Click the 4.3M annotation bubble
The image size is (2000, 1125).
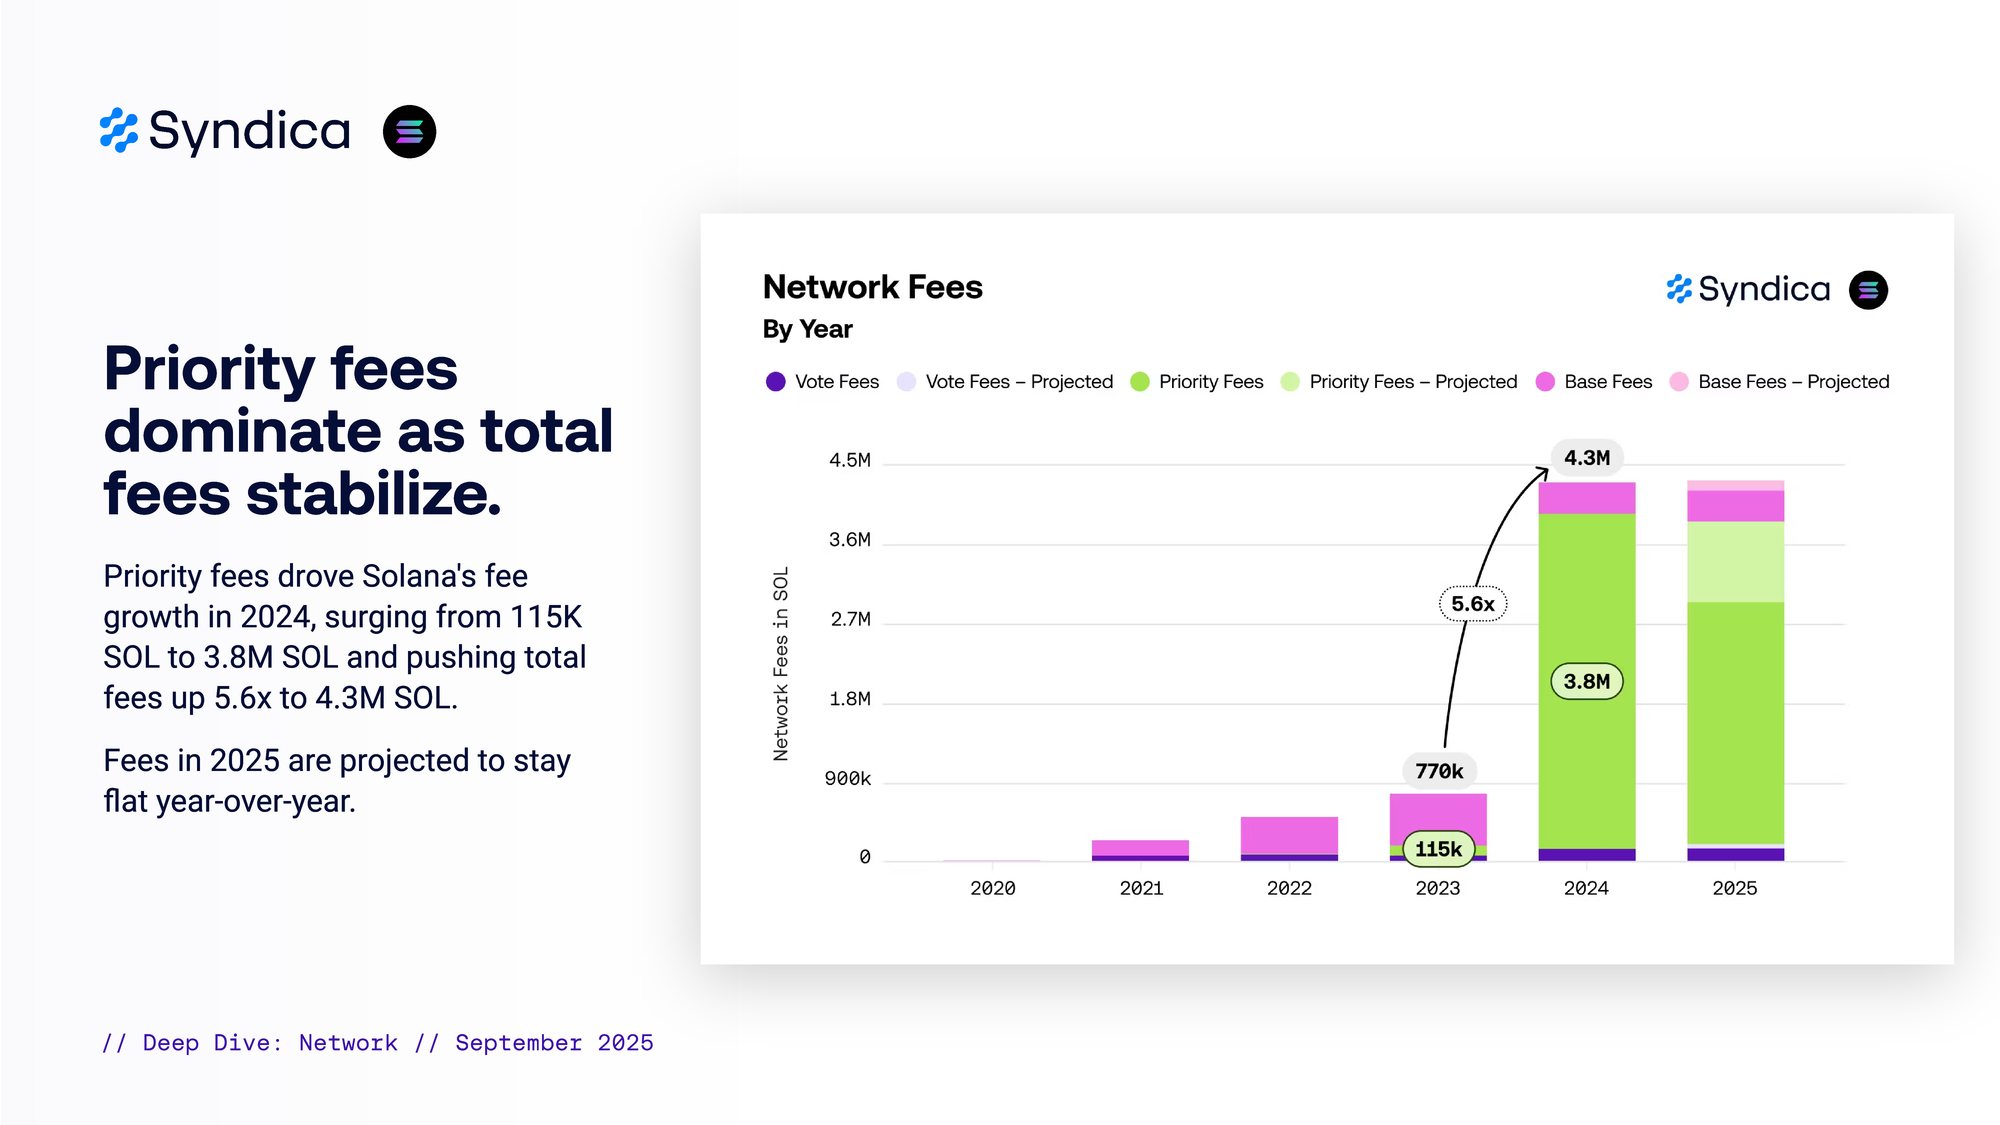coord(1587,458)
